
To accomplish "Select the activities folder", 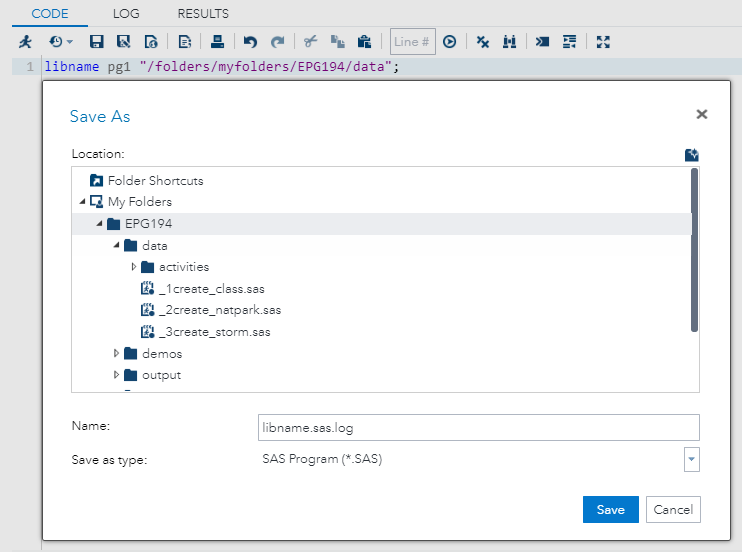I will (x=184, y=267).
